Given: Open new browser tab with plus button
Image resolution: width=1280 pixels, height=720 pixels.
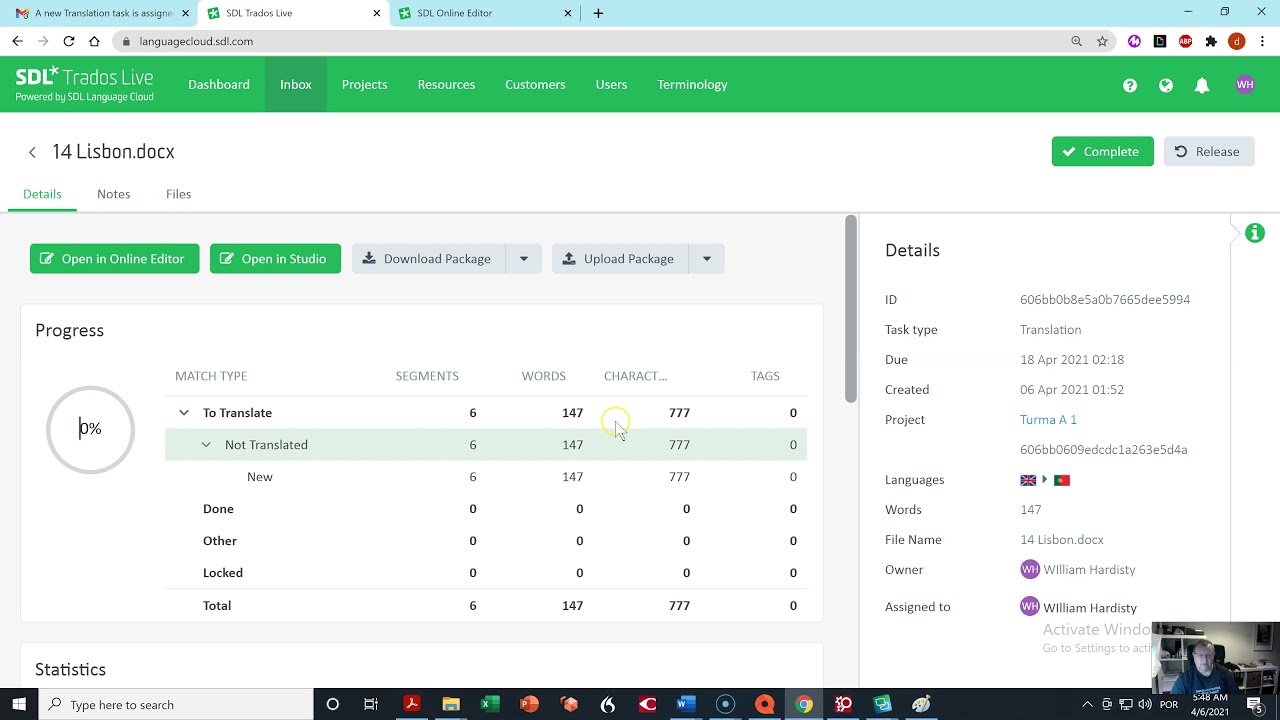Looking at the screenshot, I should point(598,13).
